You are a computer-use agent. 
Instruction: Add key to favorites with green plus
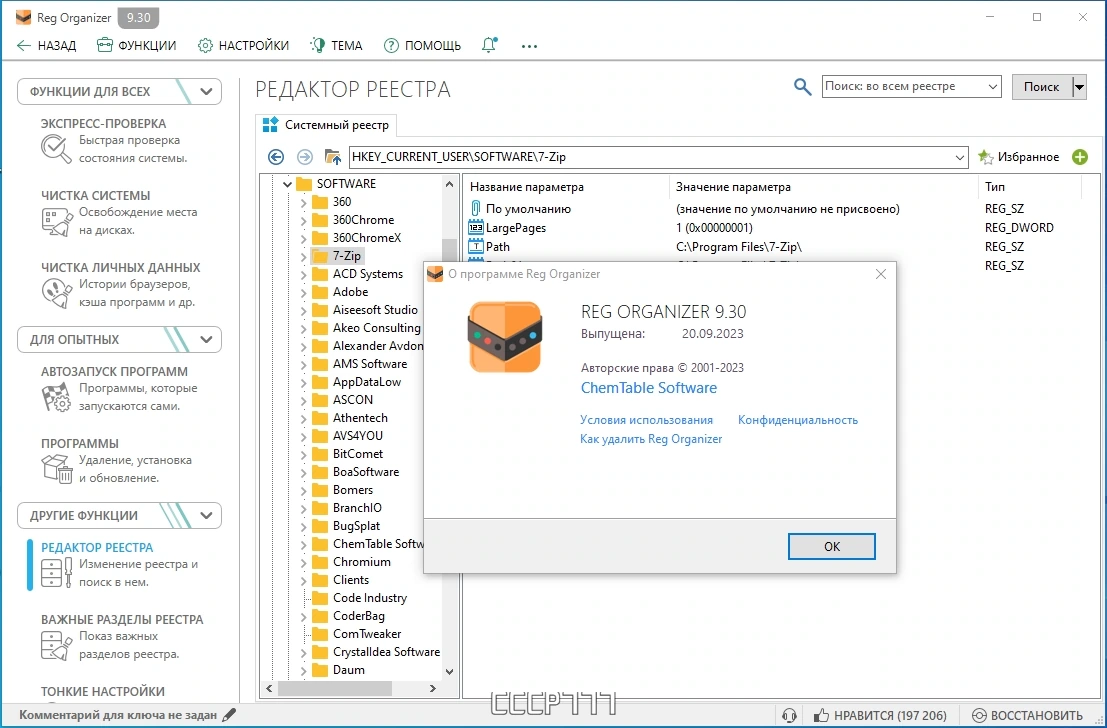tap(1079, 157)
